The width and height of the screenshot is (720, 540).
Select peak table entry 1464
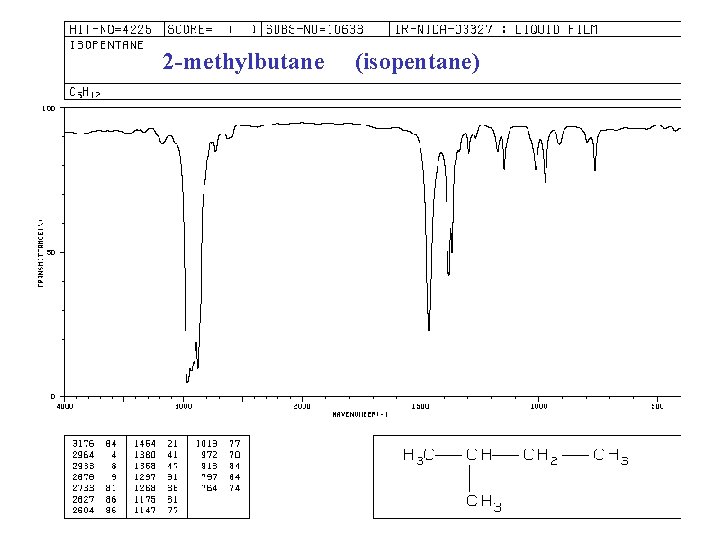tap(145, 444)
